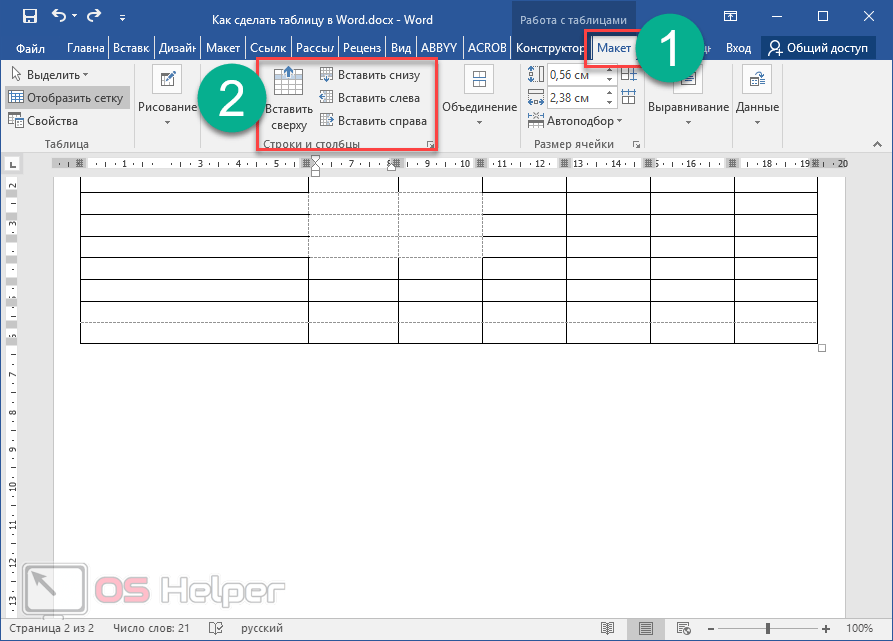Switch to the Конструктор tab

coord(549,48)
